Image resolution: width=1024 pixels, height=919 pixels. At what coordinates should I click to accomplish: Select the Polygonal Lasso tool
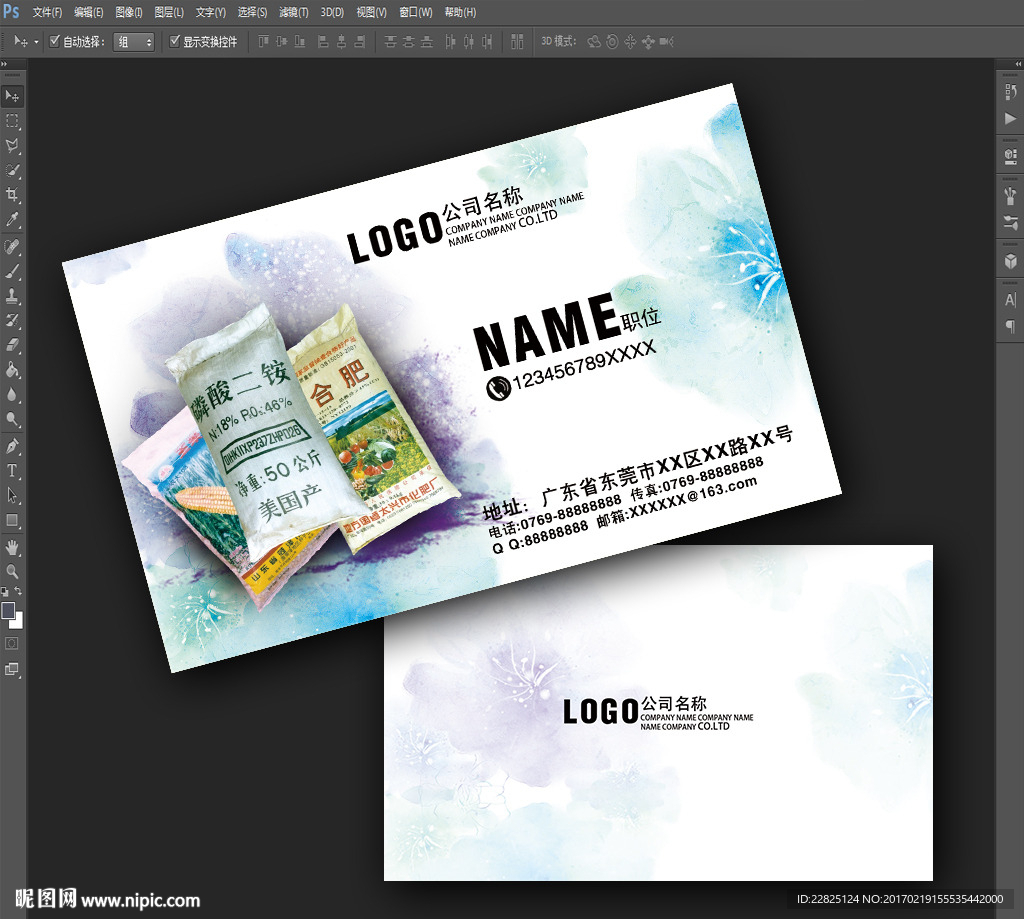(12, 146)
